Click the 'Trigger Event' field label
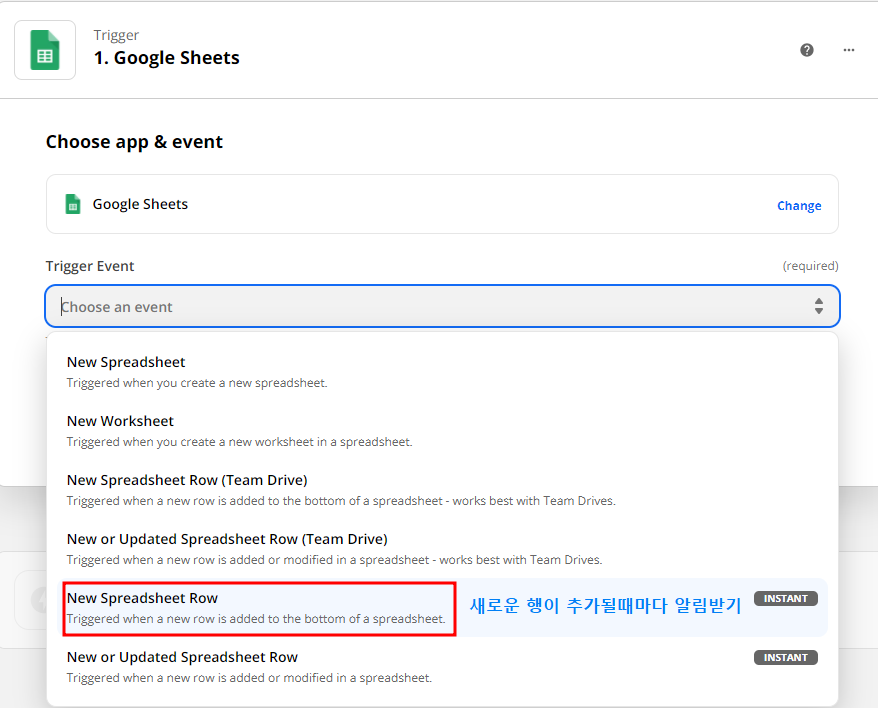 (x=90, y=266)
